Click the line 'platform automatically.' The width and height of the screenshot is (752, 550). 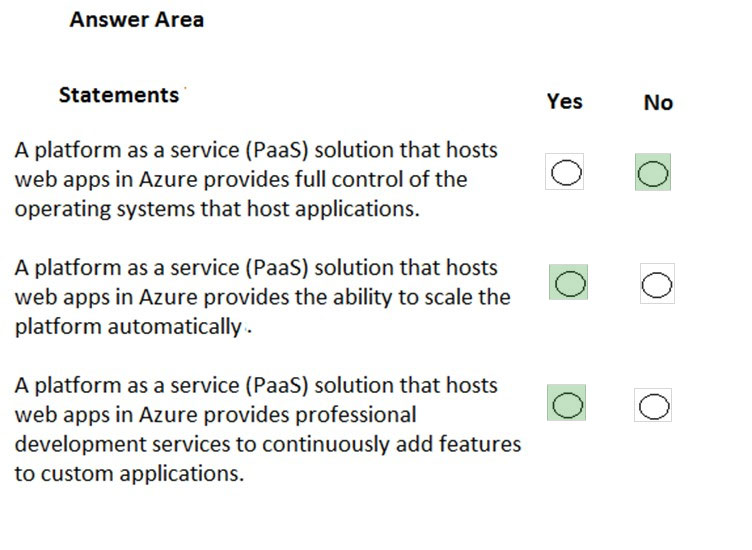pos(131,327)
